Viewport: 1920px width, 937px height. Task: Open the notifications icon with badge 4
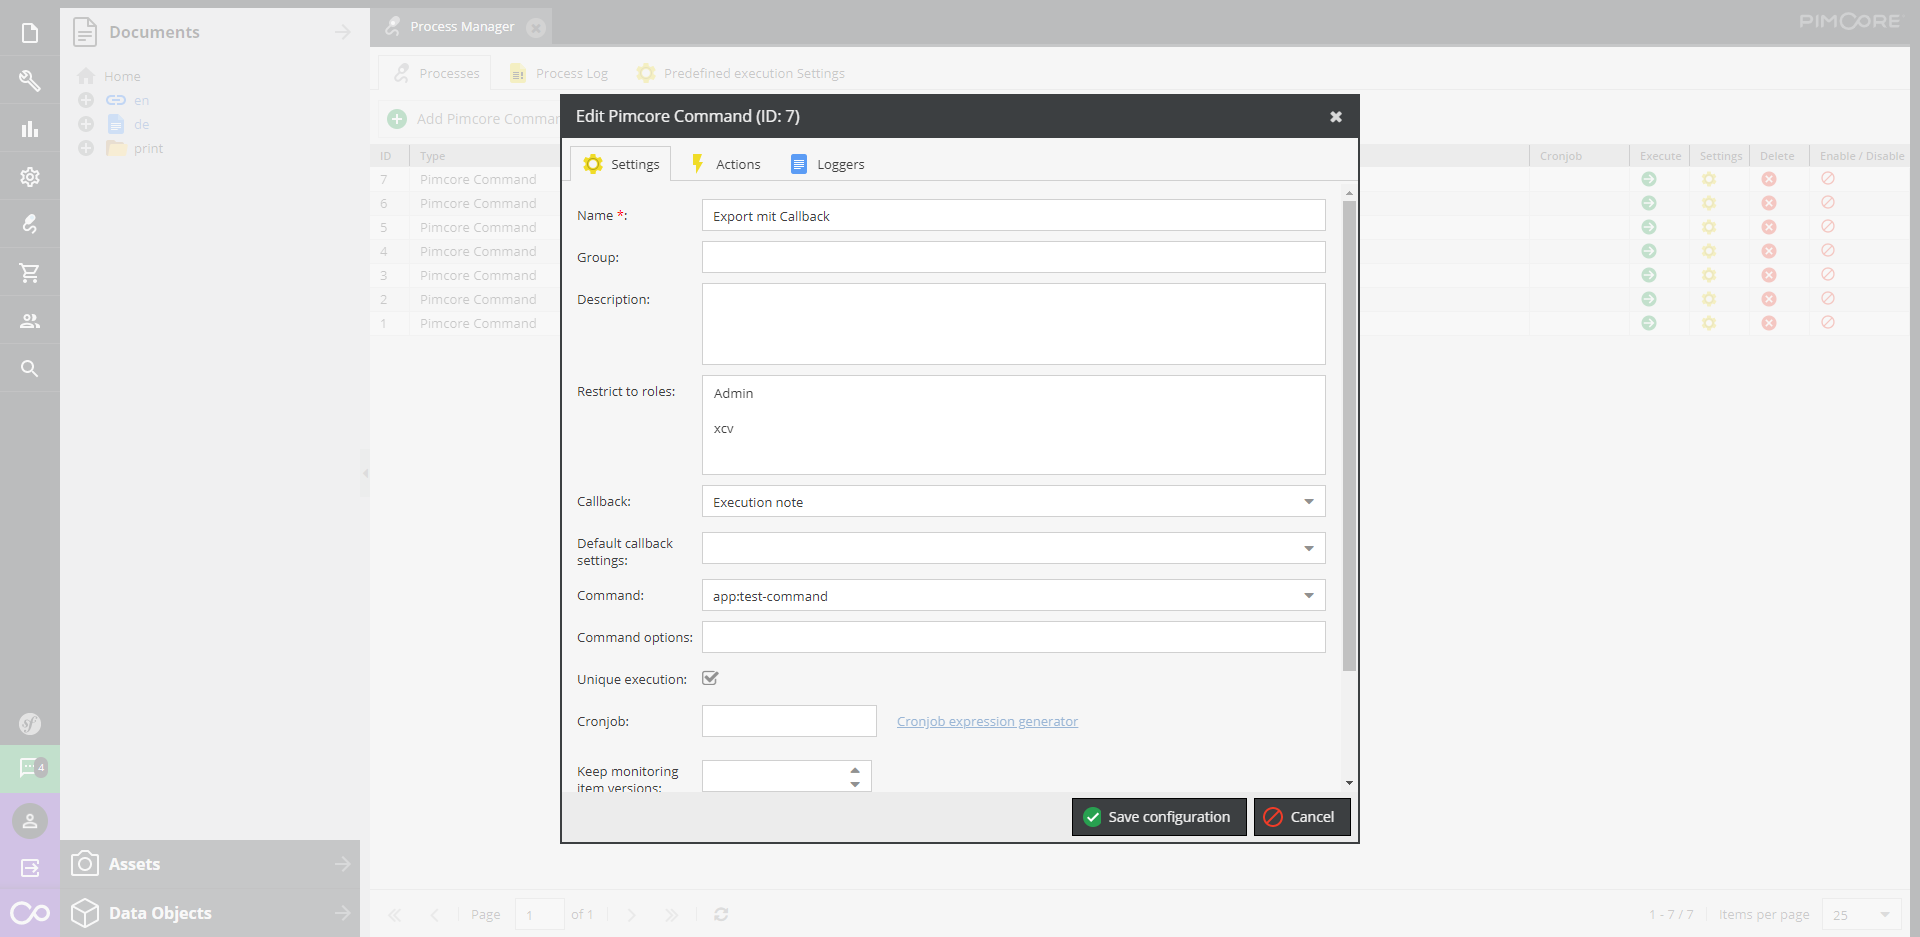tap(30, 768)
